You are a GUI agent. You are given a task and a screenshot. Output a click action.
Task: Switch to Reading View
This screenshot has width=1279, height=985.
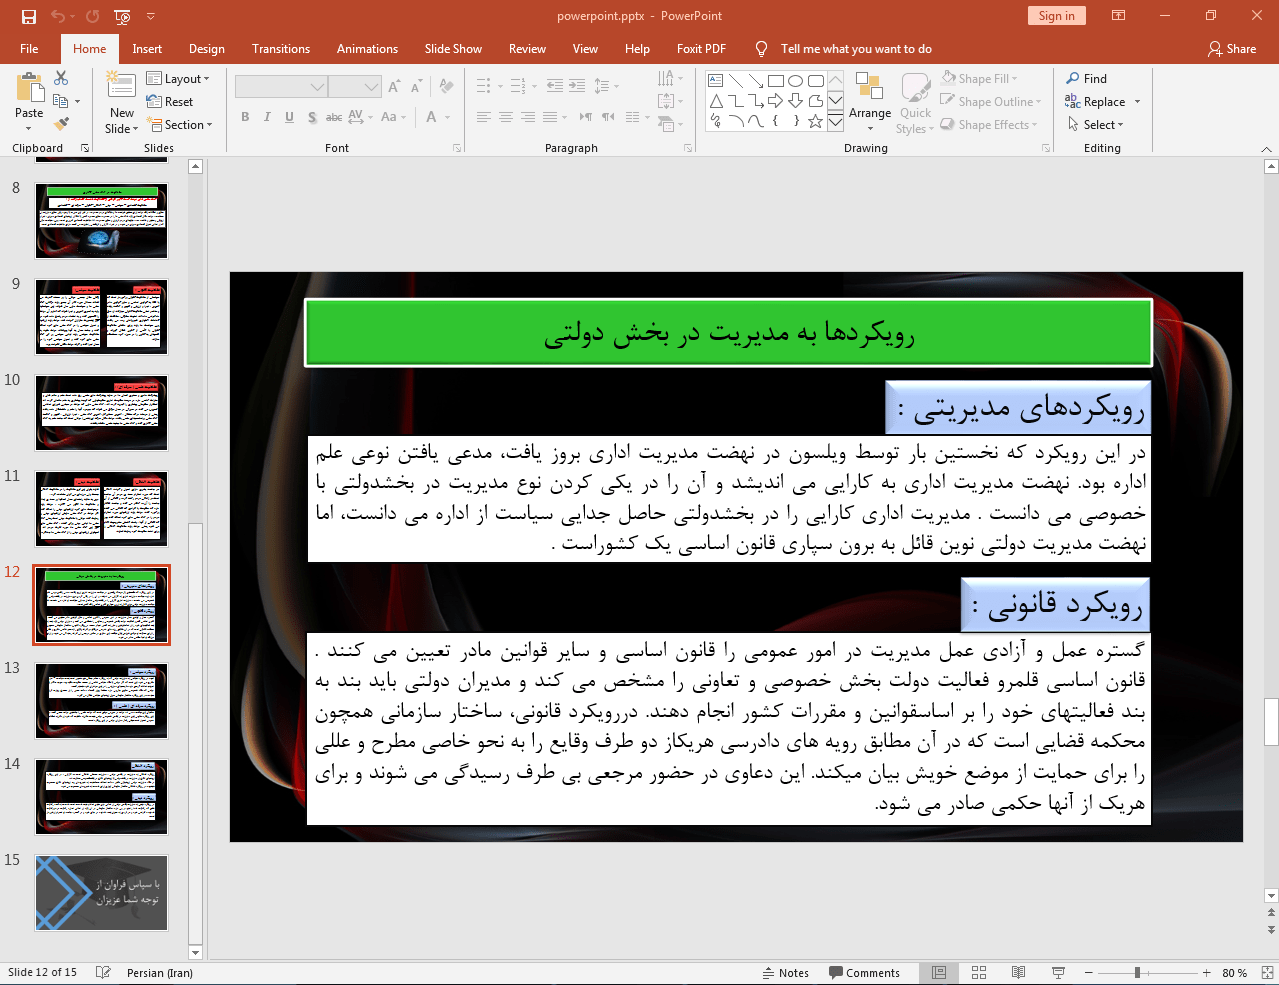(1018, 973)
